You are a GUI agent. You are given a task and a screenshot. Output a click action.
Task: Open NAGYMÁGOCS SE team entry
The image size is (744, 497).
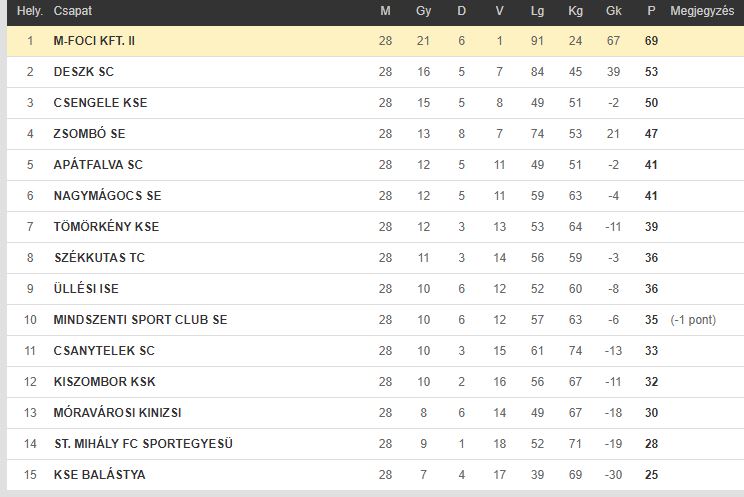pos(107,196)
